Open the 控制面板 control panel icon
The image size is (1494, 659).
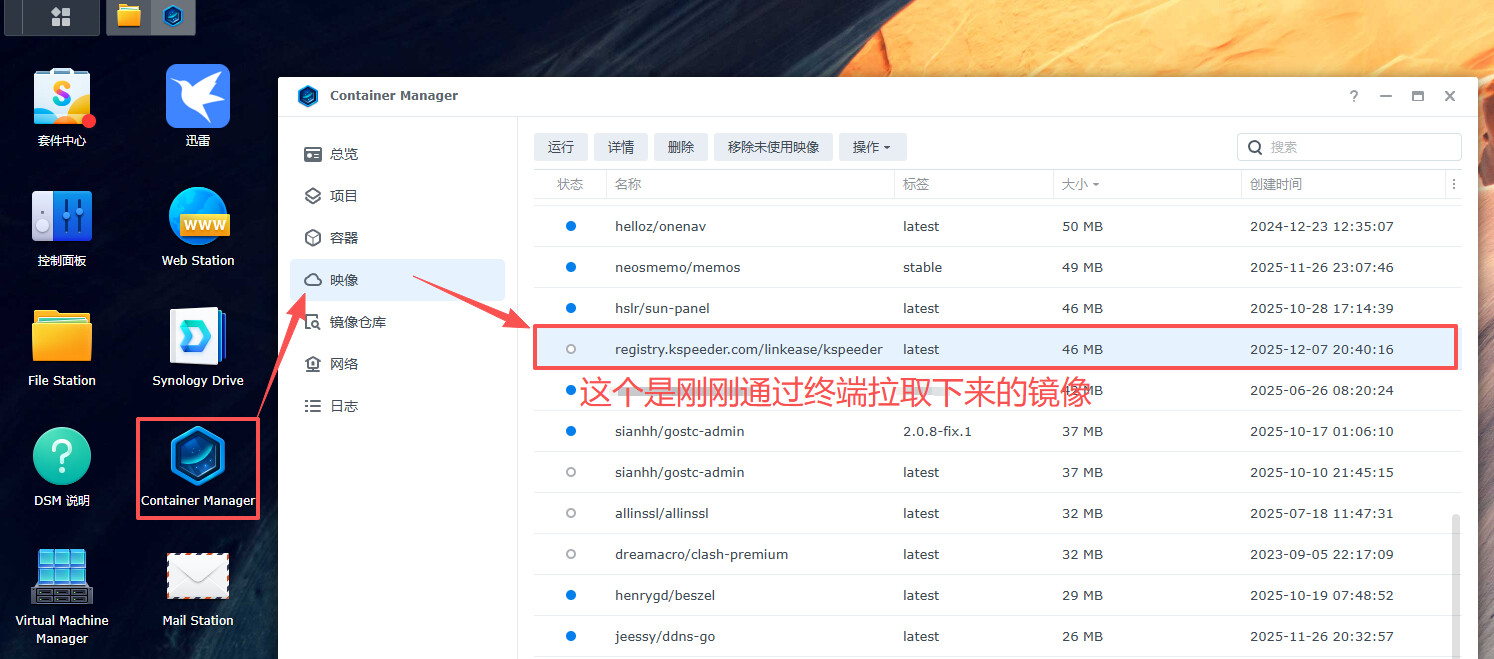(x=62, y=218)
